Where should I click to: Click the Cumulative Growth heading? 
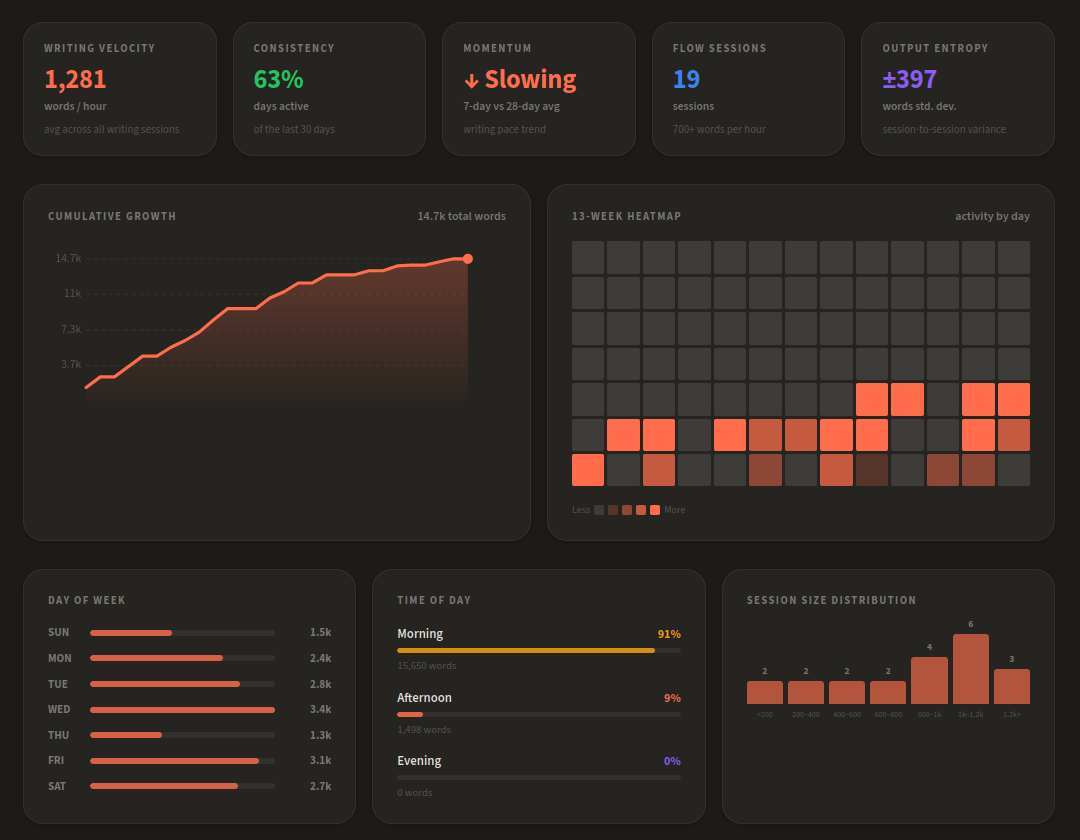pos(112,216)
